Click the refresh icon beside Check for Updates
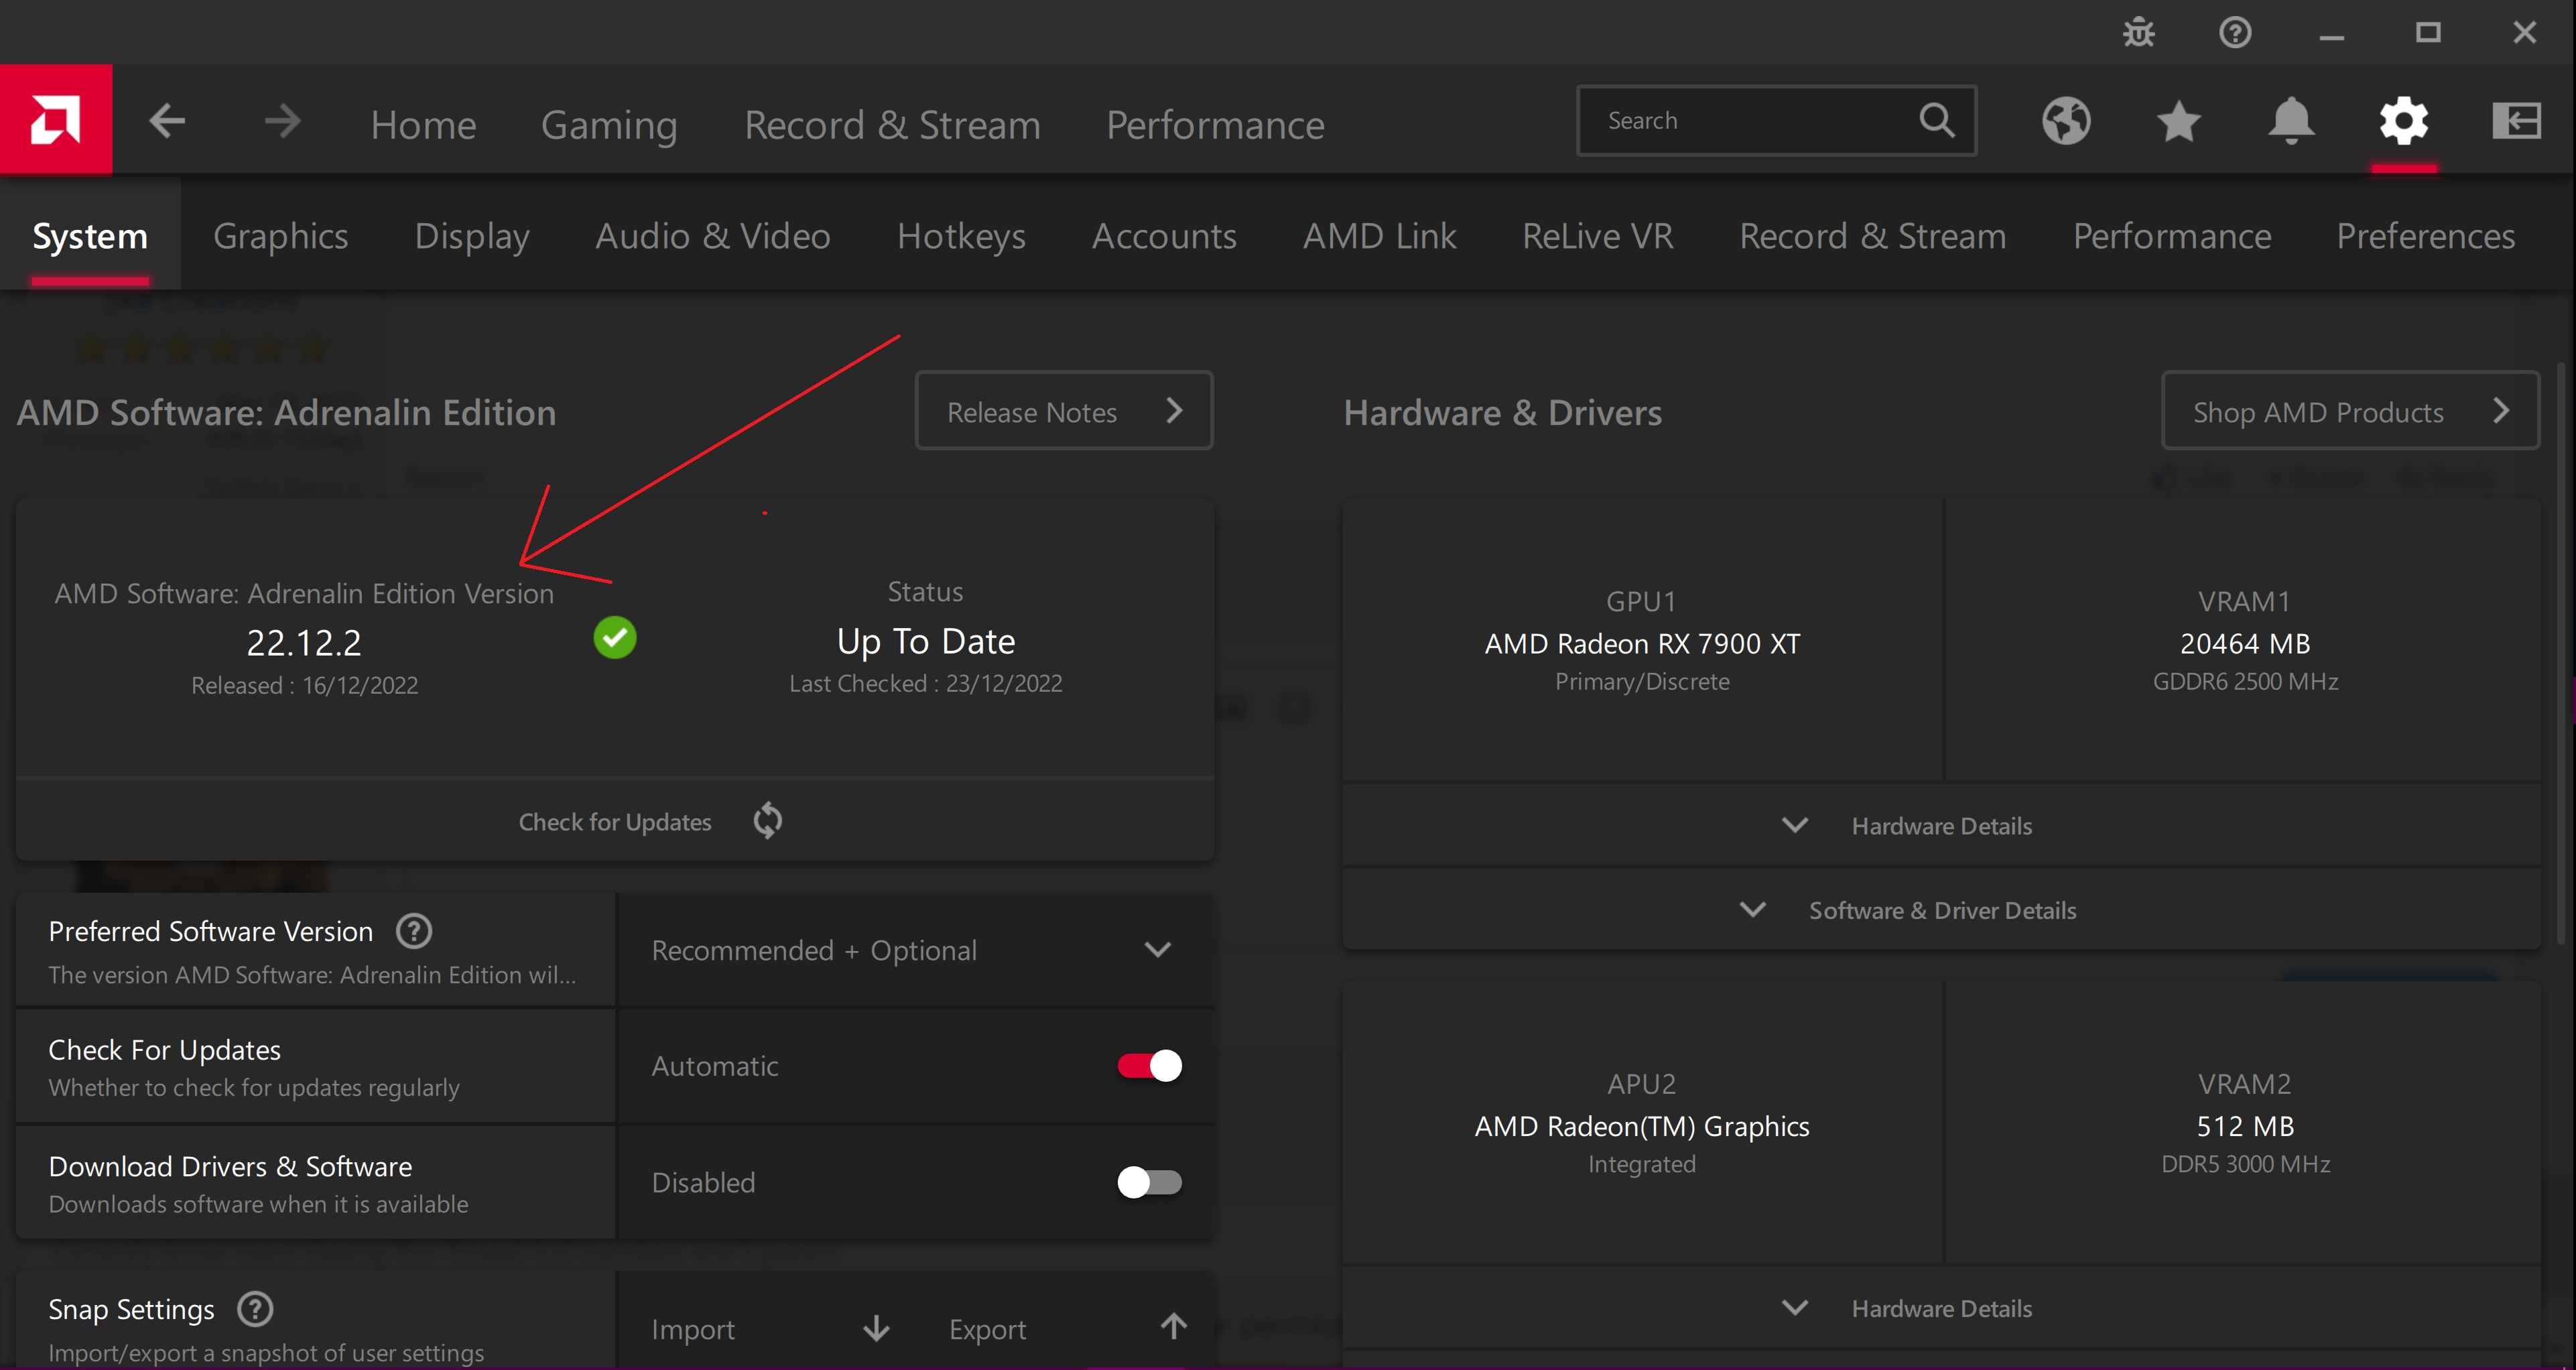 click(x=767, y=821)
